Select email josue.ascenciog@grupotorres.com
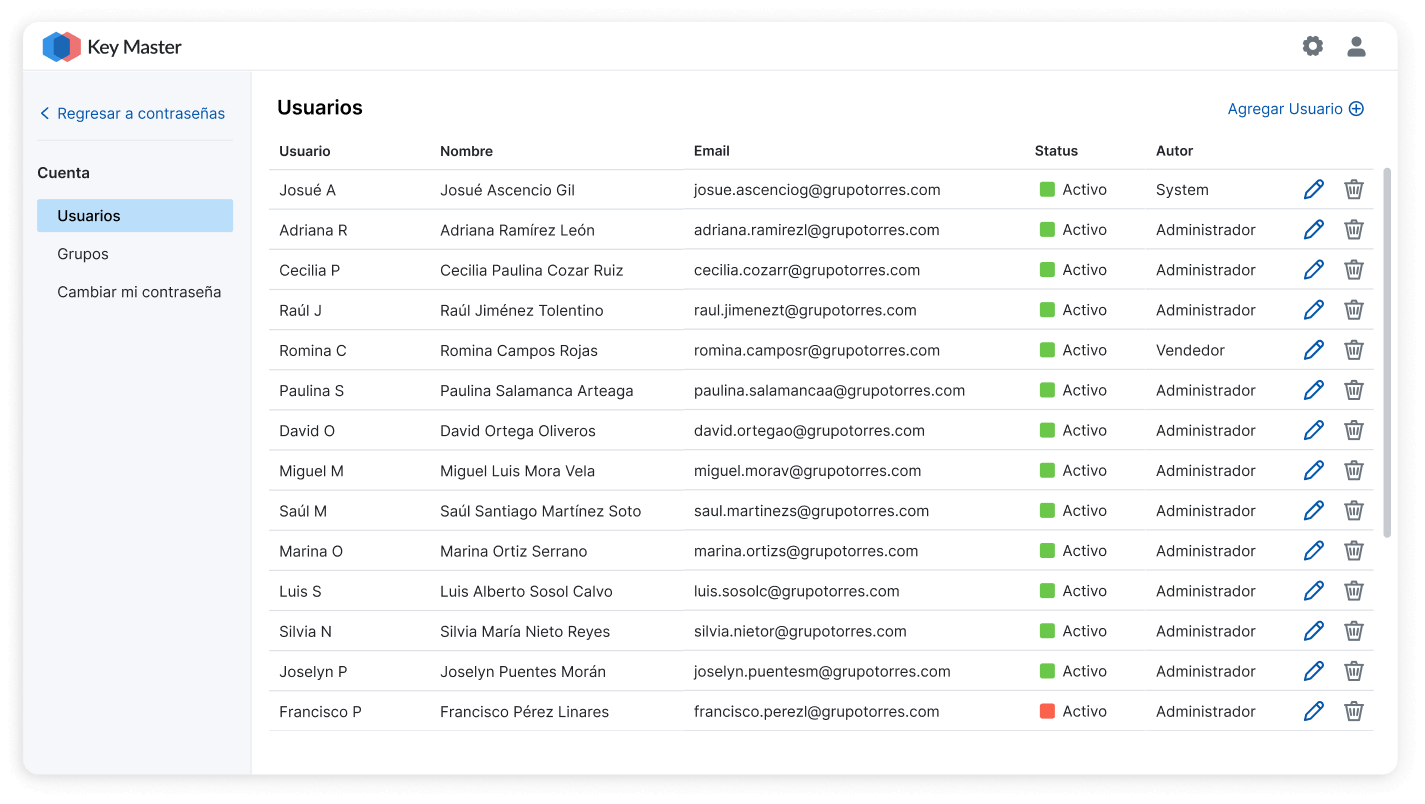The height and width of the screenshot is (804, 1425). (x=817, y=190)
